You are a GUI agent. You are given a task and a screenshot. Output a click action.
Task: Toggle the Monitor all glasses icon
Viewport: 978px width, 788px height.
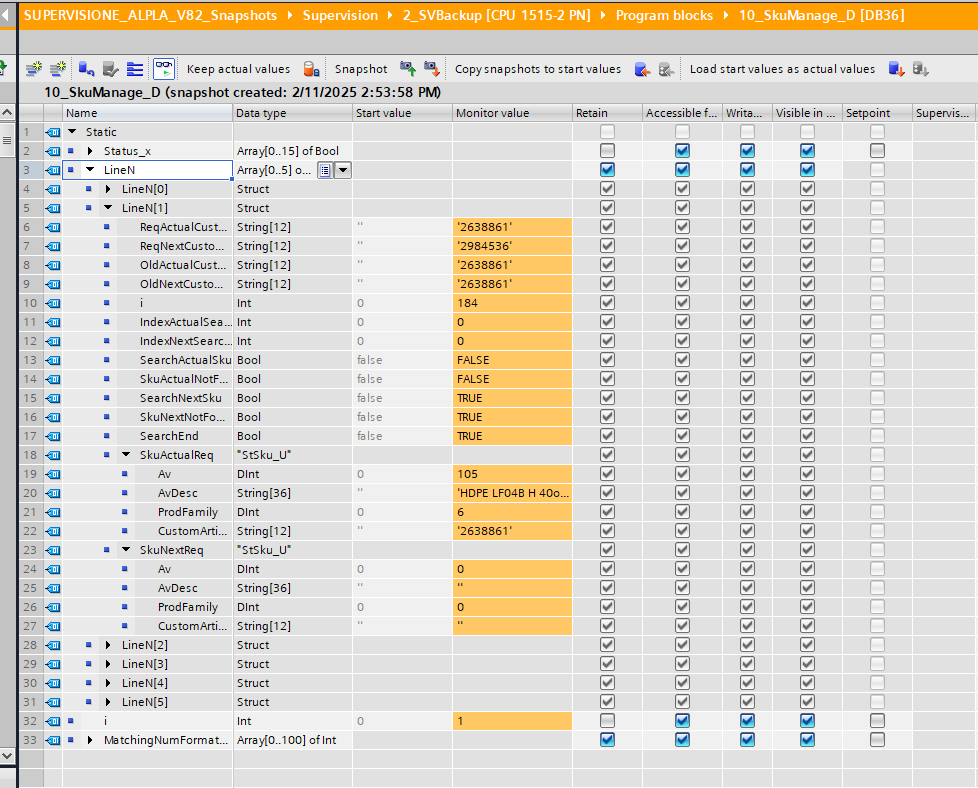click(x=164, y=69)
